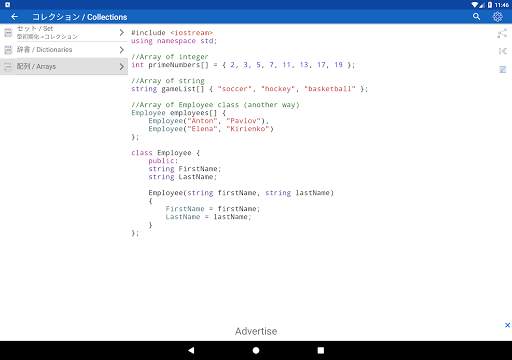The image size is (512, 360).
Task: Tap the list icon beside セット / Set
Action: [8, 33]
